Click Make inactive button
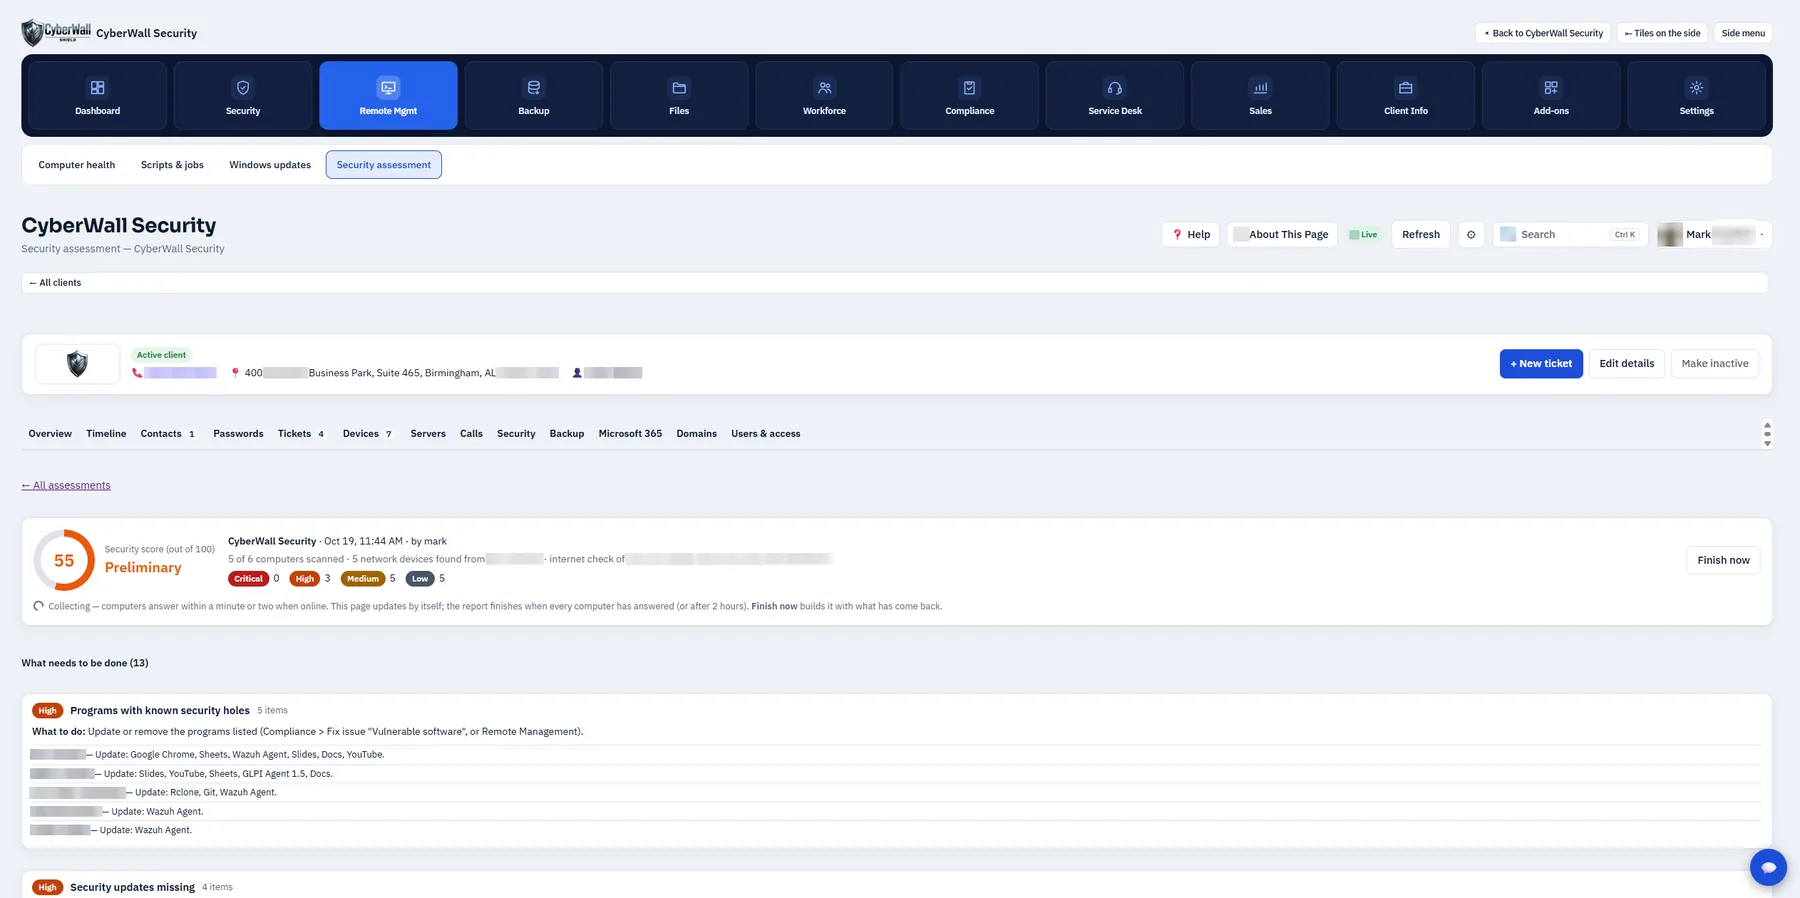1800x898 pixels. pos(1715,364)
